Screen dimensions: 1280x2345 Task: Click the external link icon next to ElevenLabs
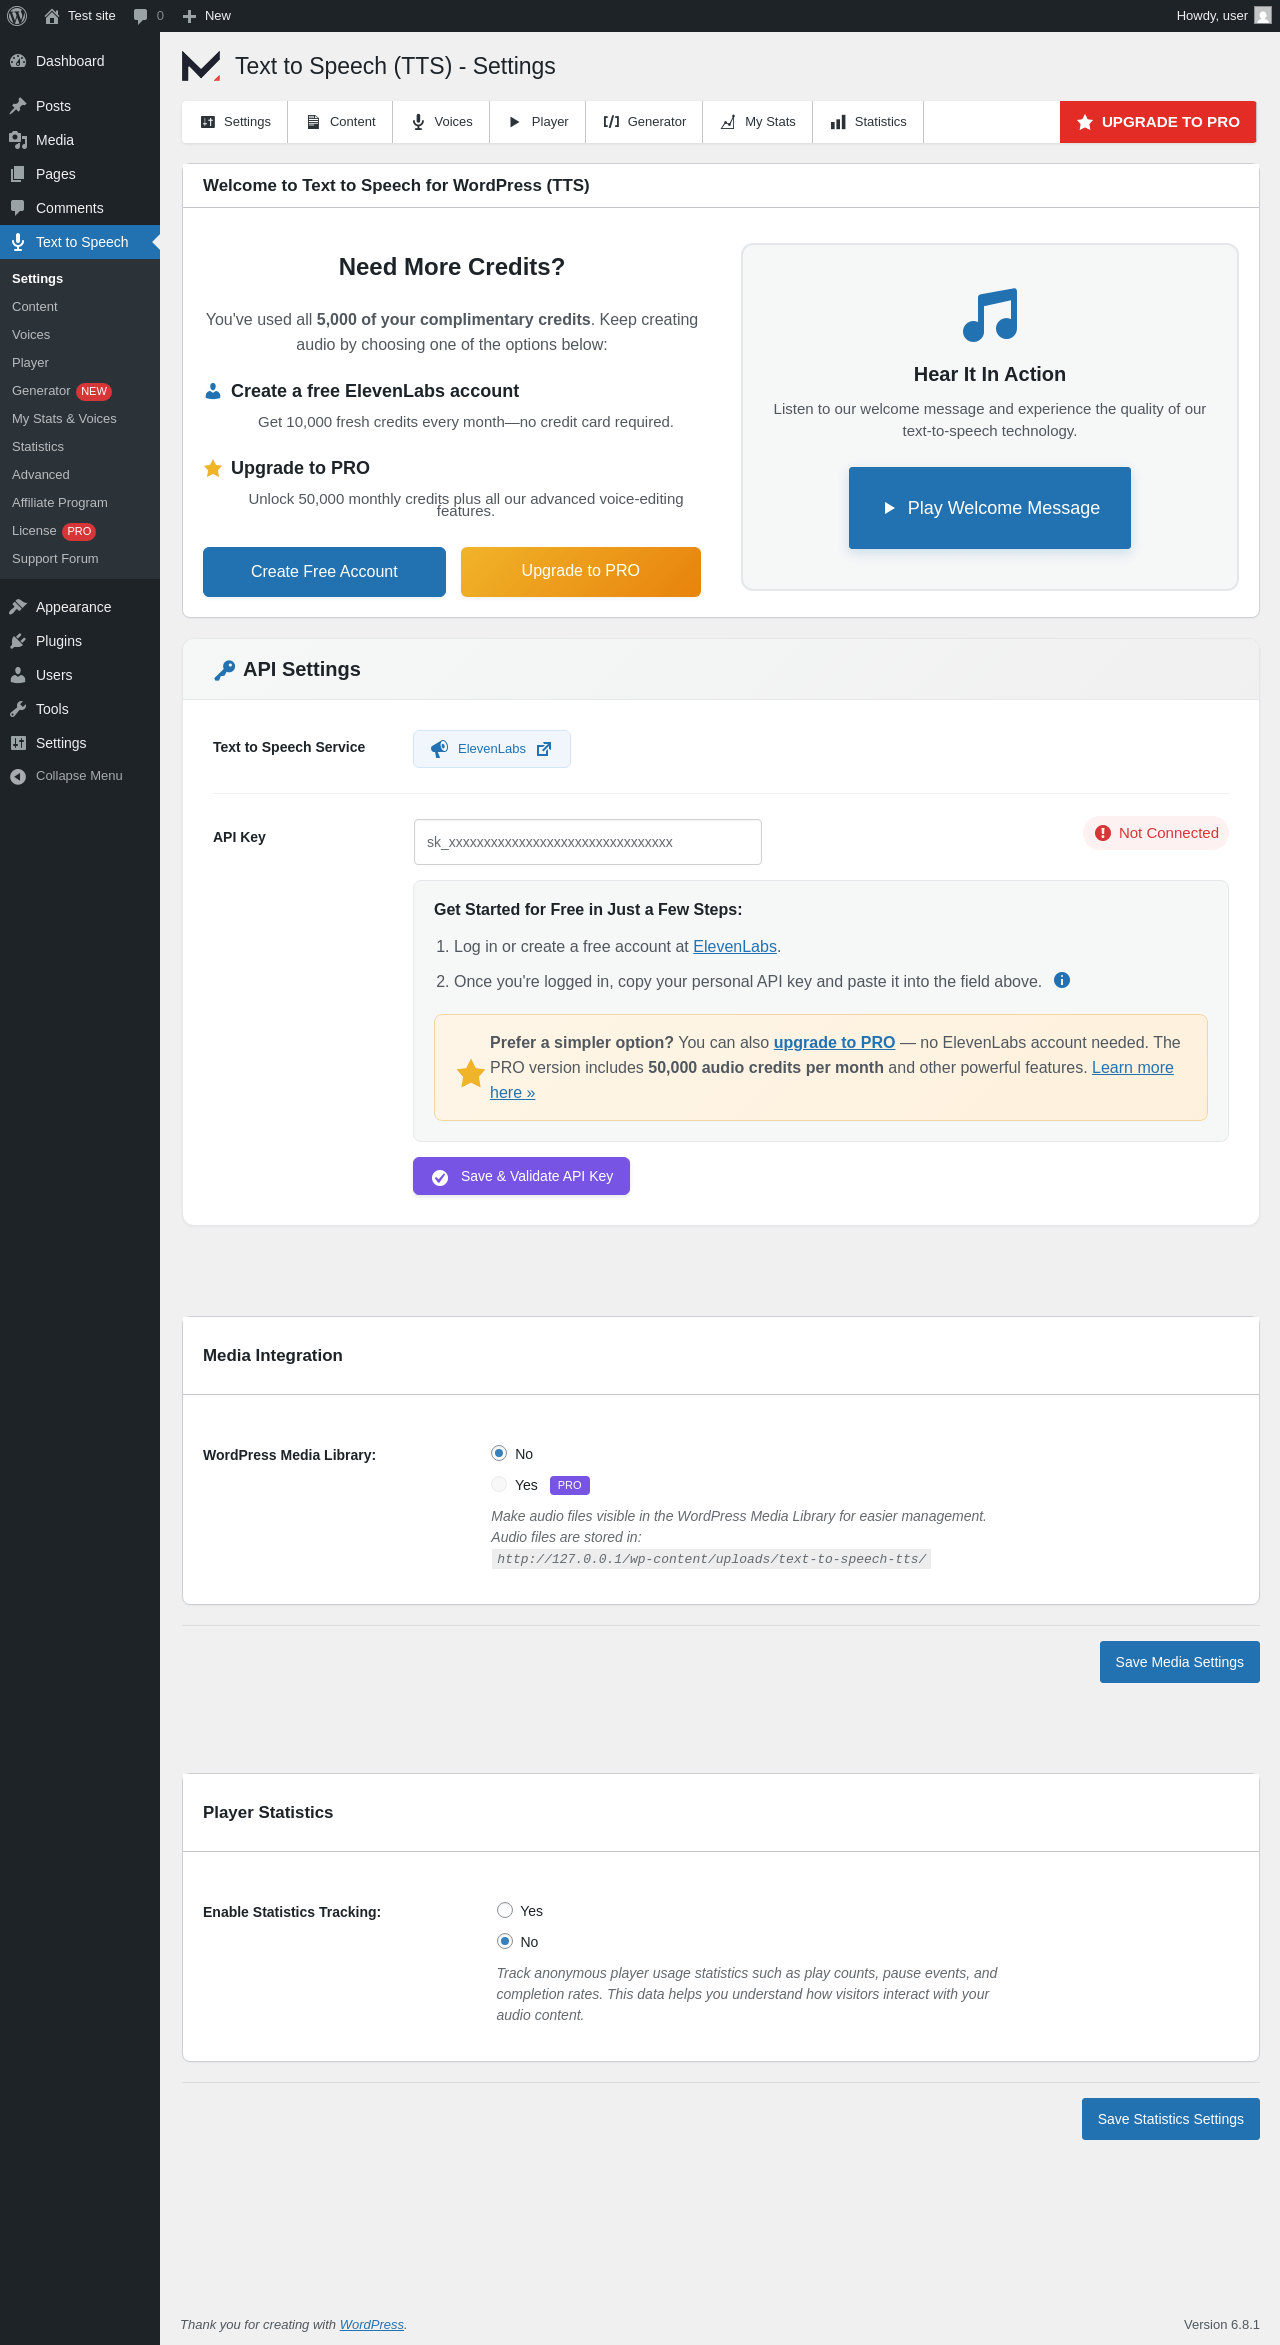pos(544,749)
